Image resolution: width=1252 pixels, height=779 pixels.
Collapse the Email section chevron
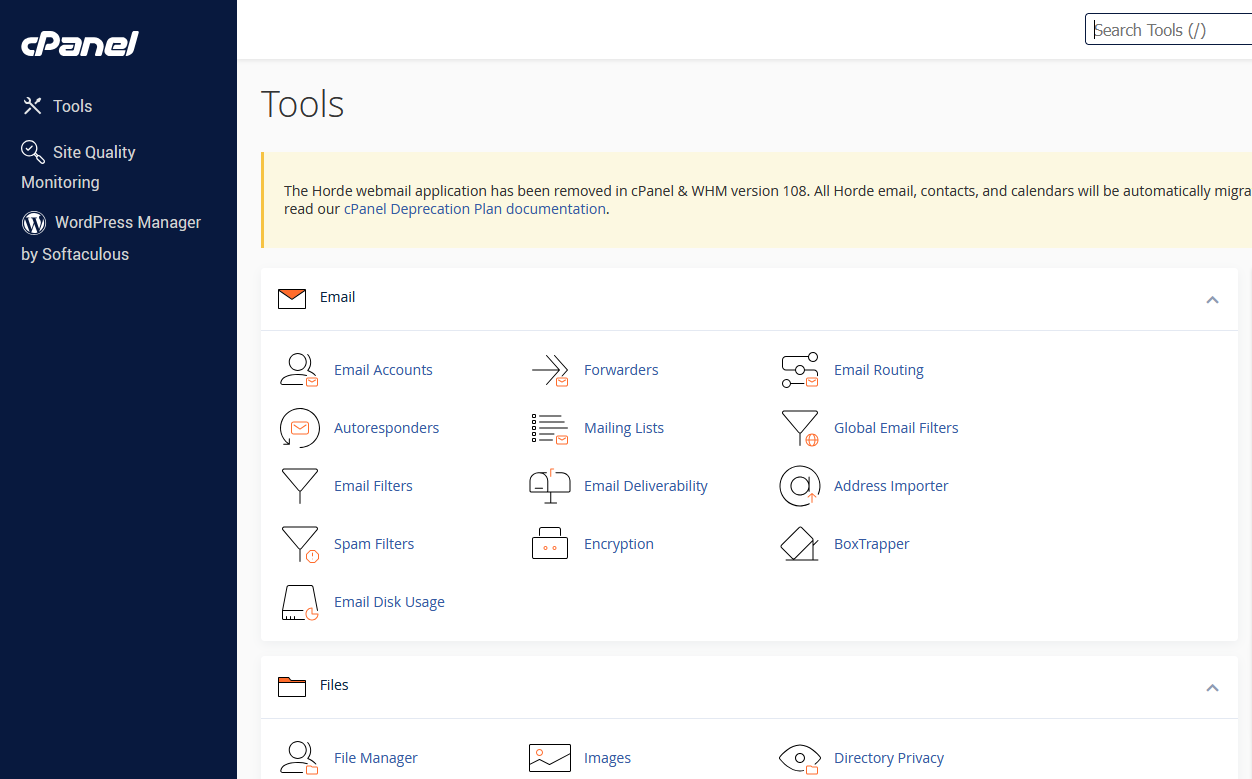point(1212,299)
